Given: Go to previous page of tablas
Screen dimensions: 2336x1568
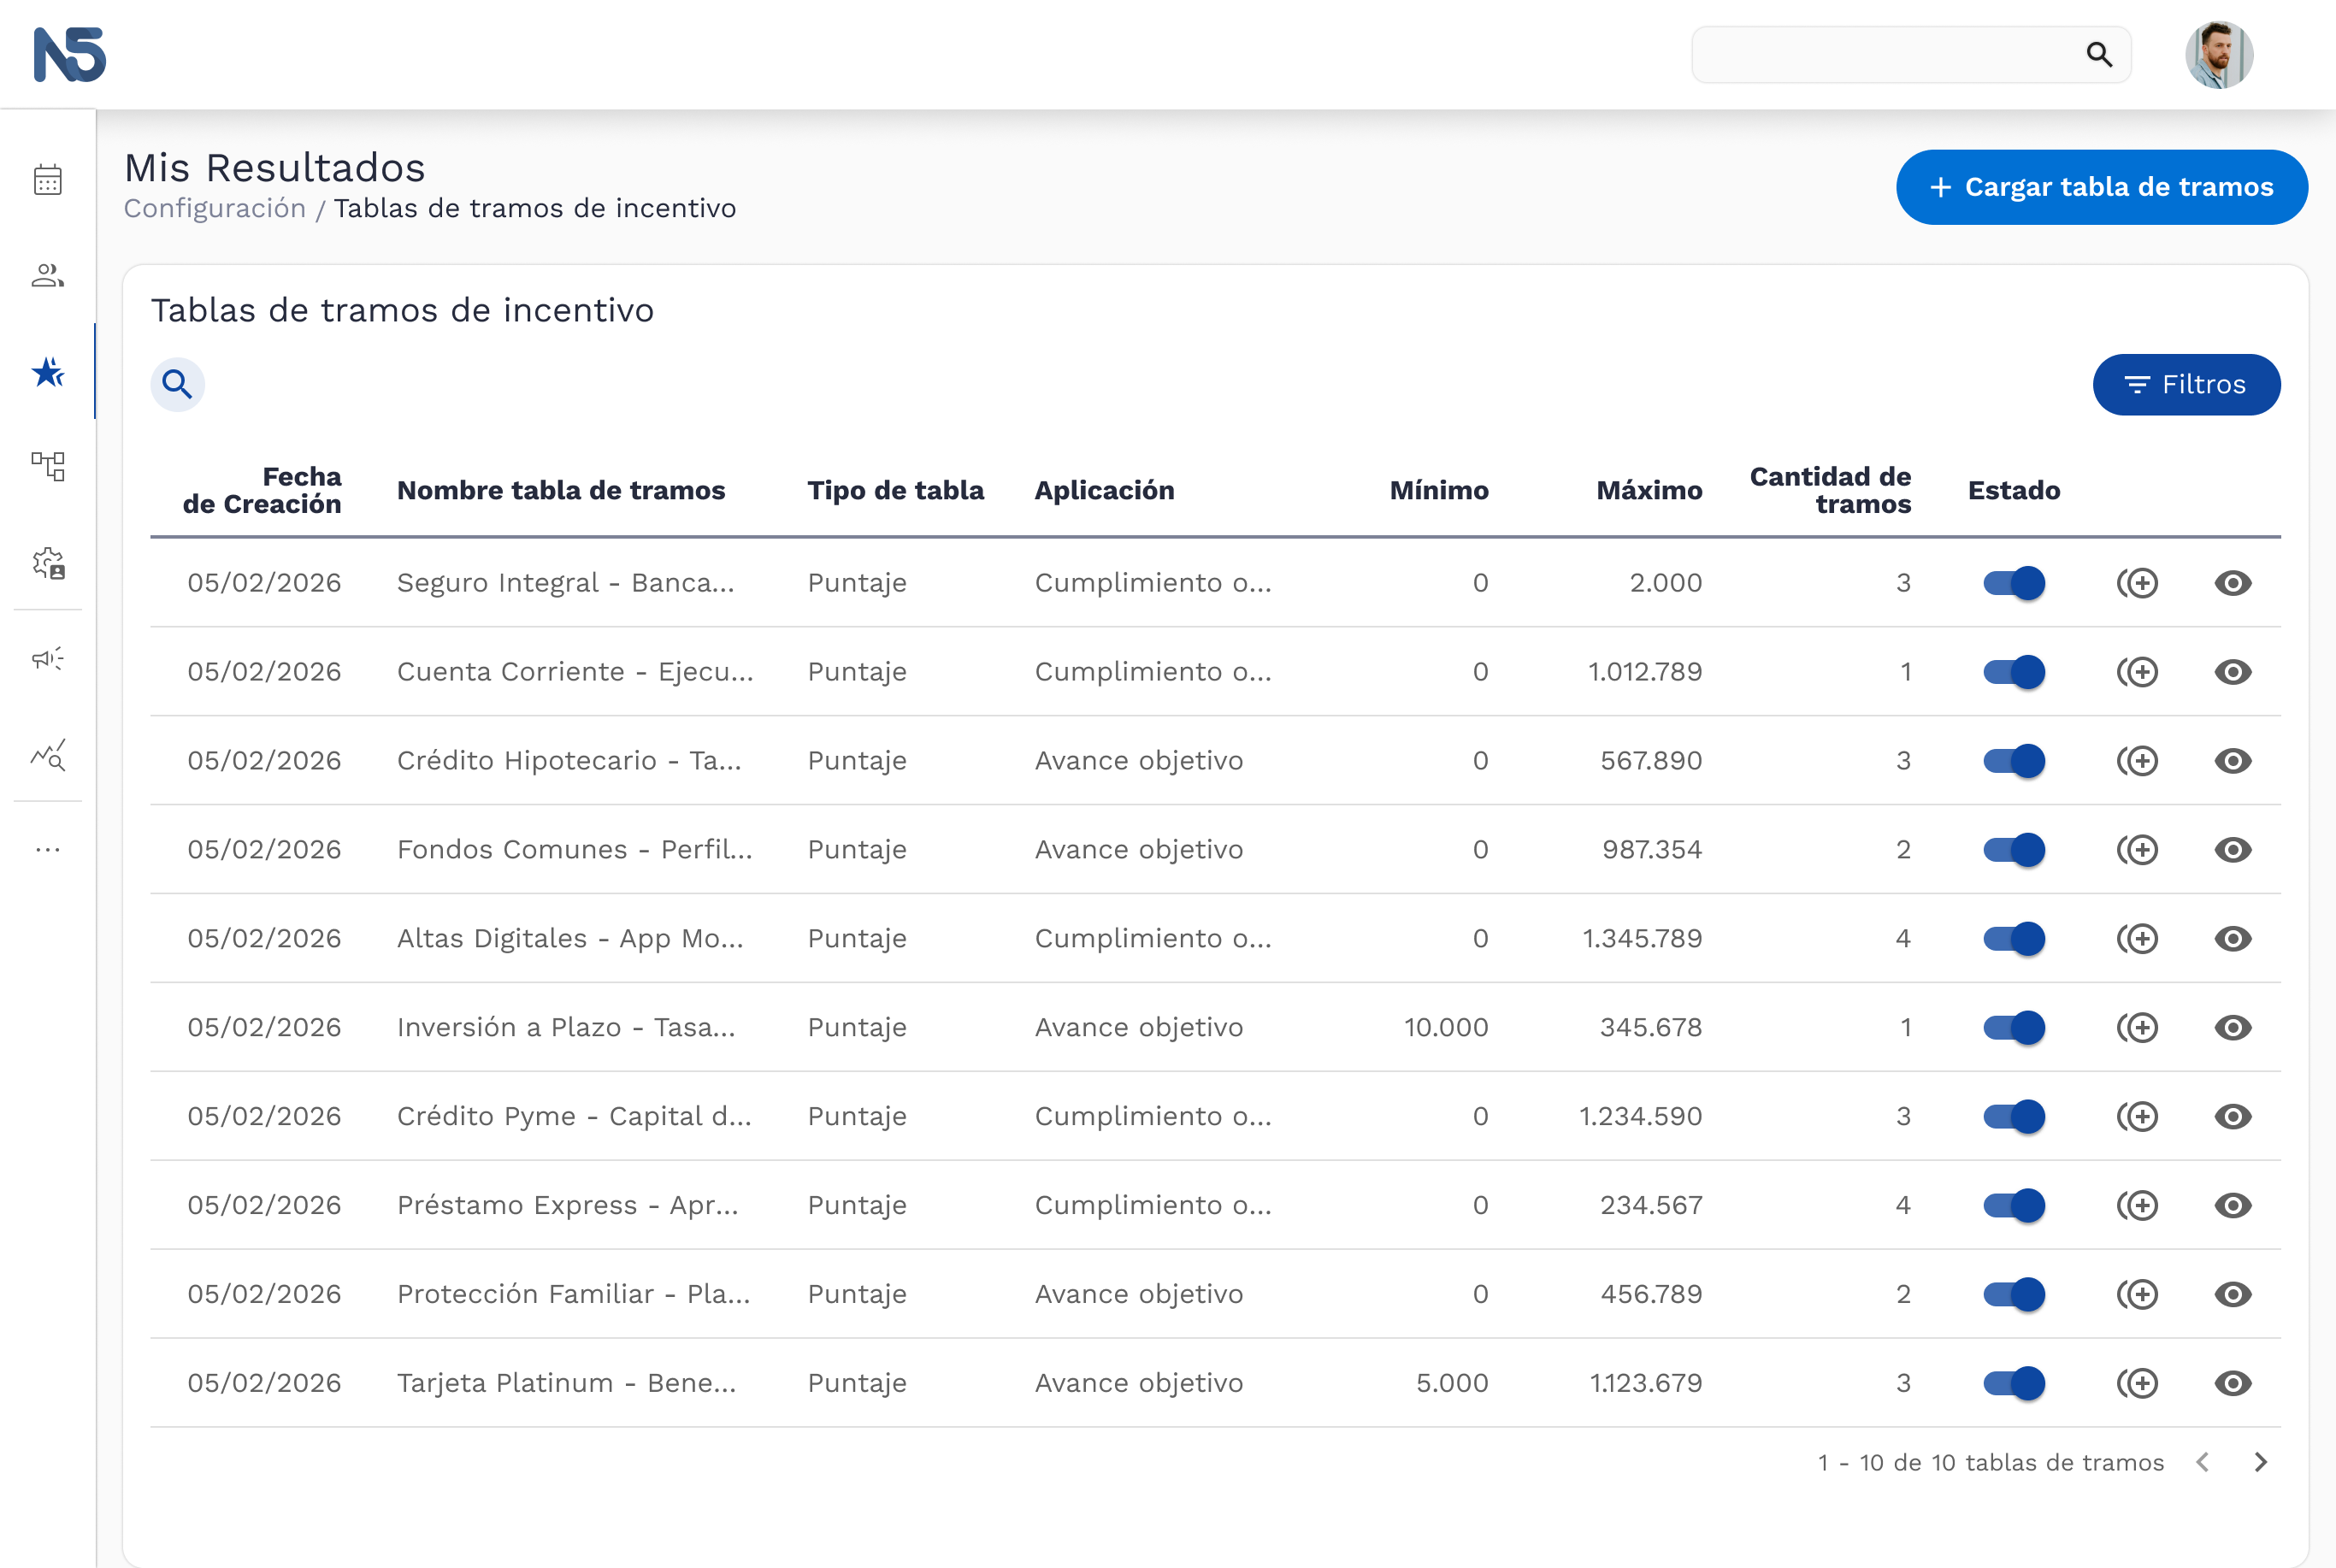Looking at the screenshot, I should [2203, 1463].
